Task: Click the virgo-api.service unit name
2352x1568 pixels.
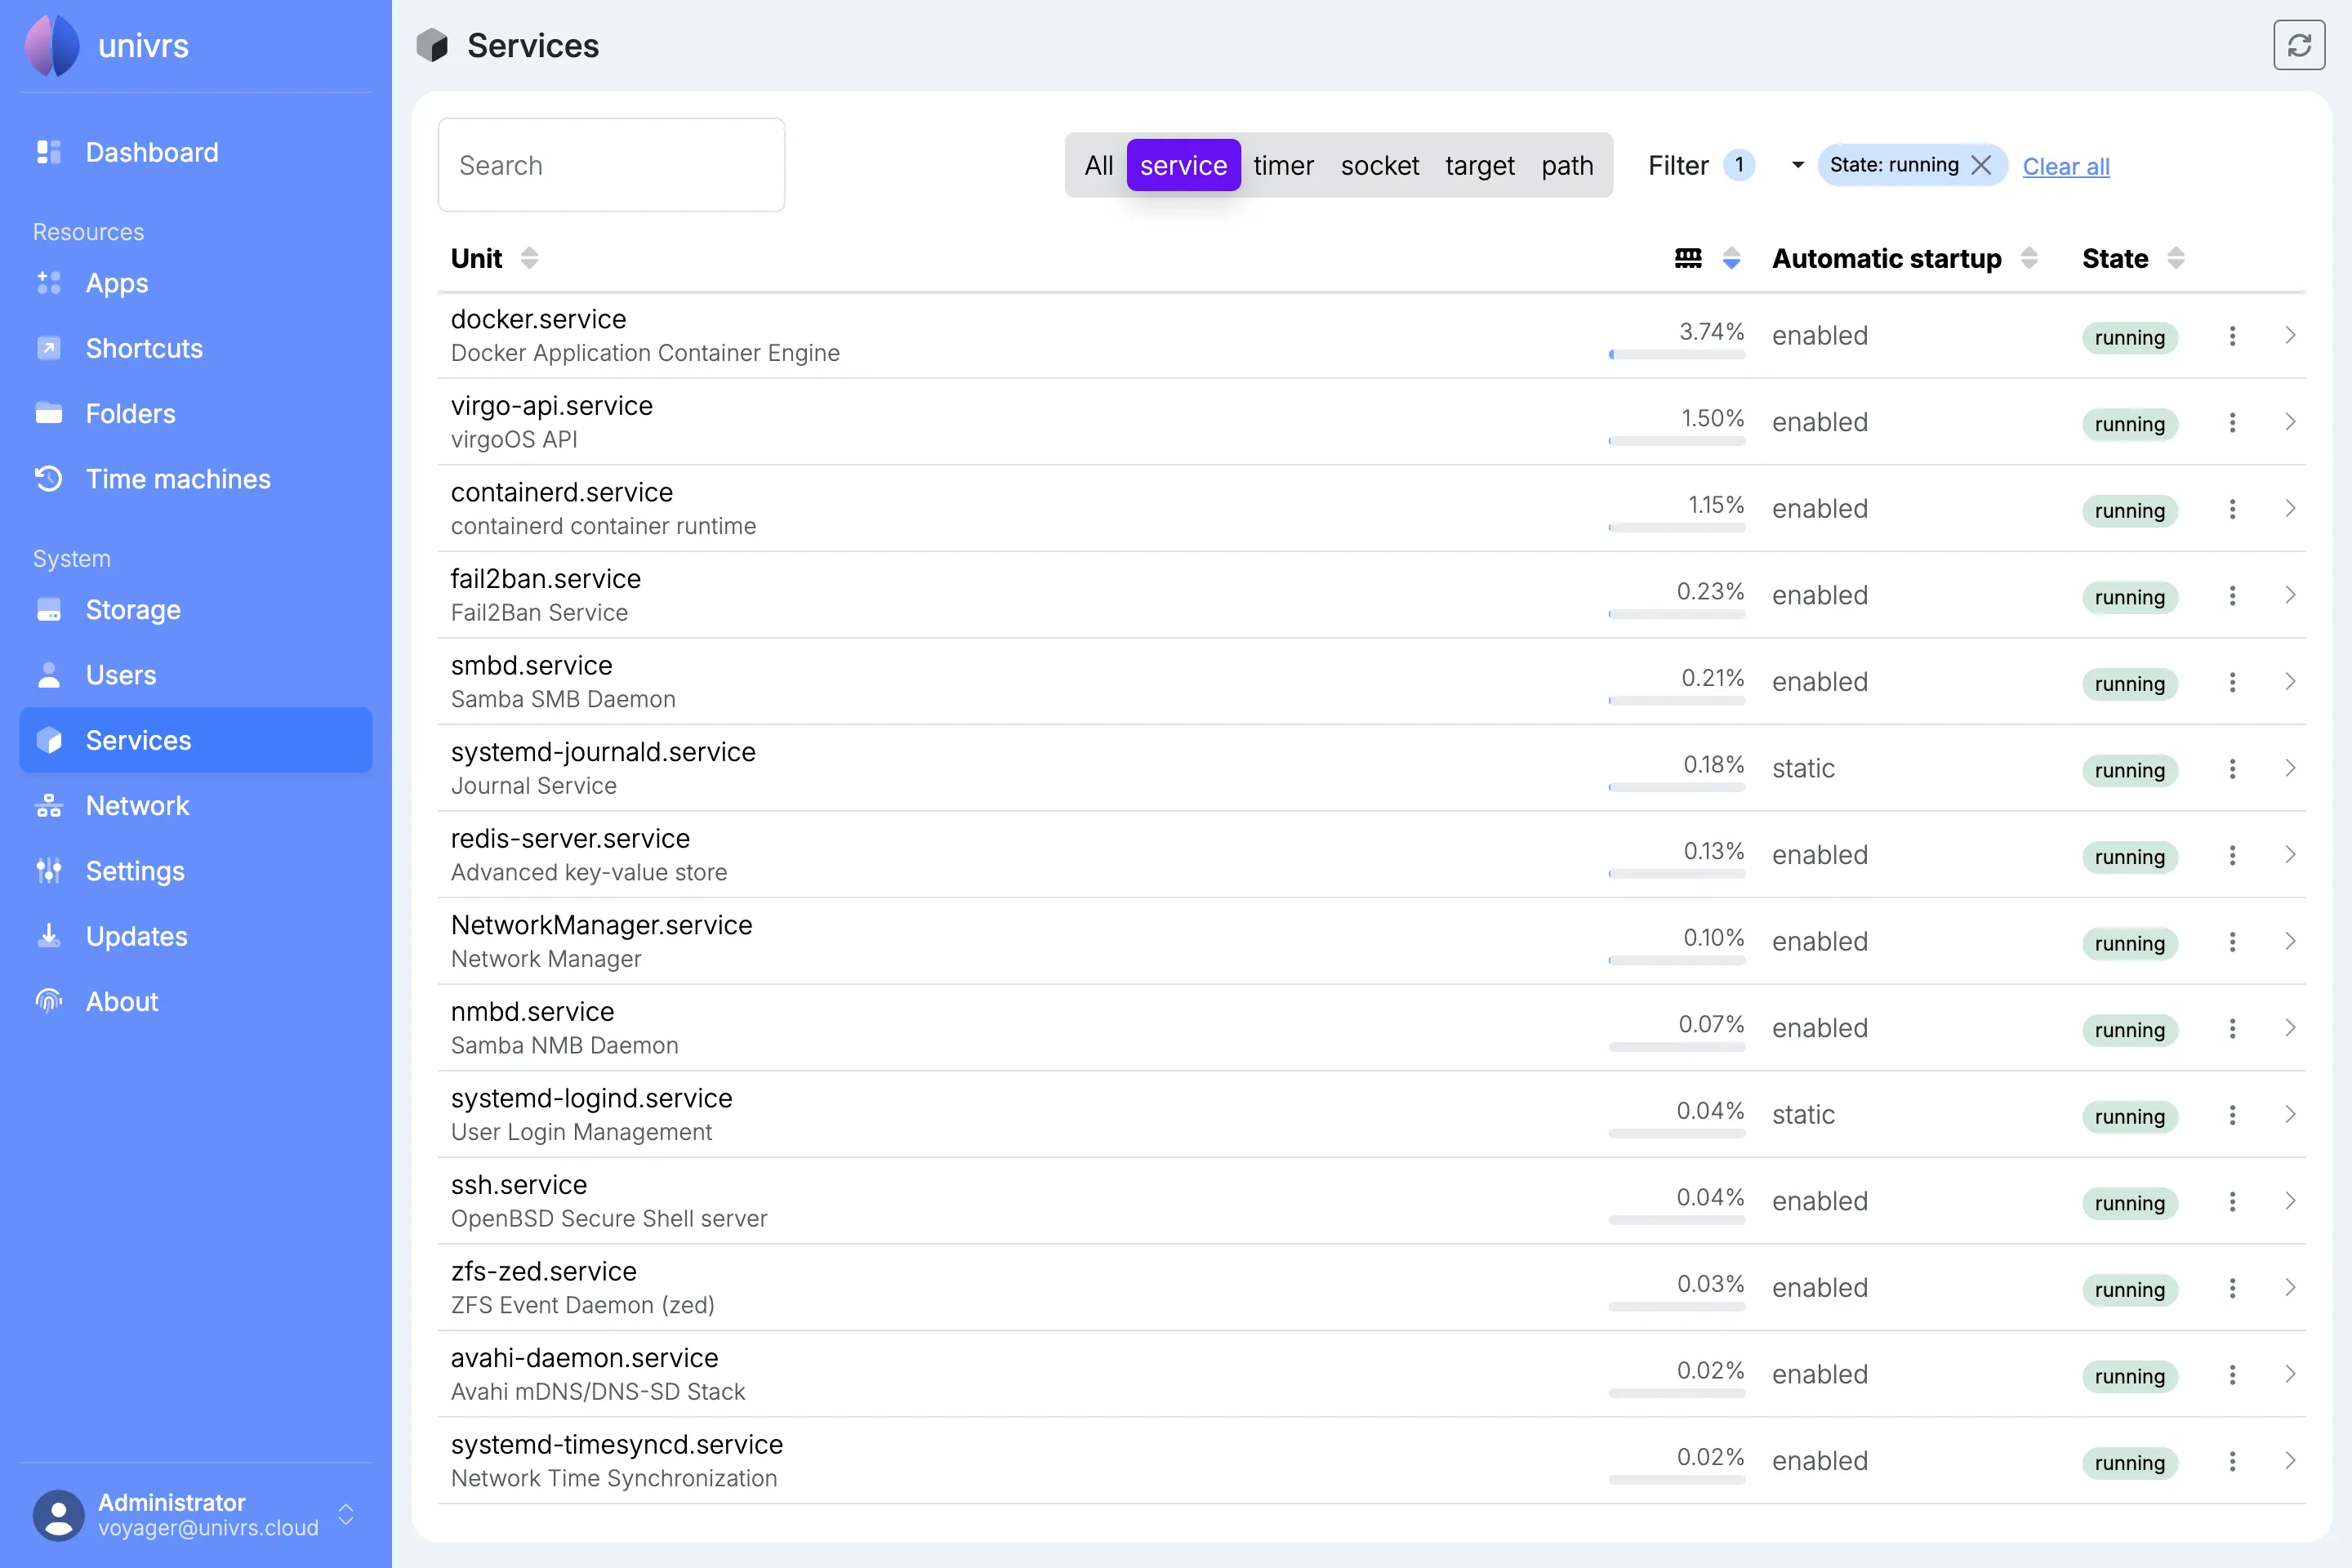Action: point(551,405)
